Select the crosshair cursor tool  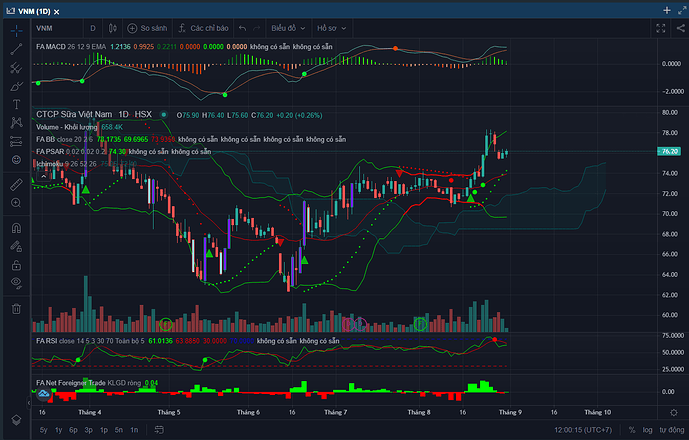[16, 30]
